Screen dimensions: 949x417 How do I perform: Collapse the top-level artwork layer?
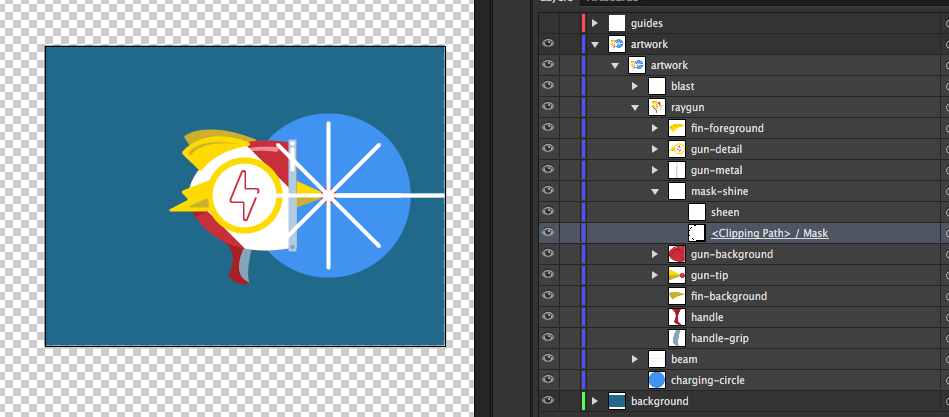(595, 44)
